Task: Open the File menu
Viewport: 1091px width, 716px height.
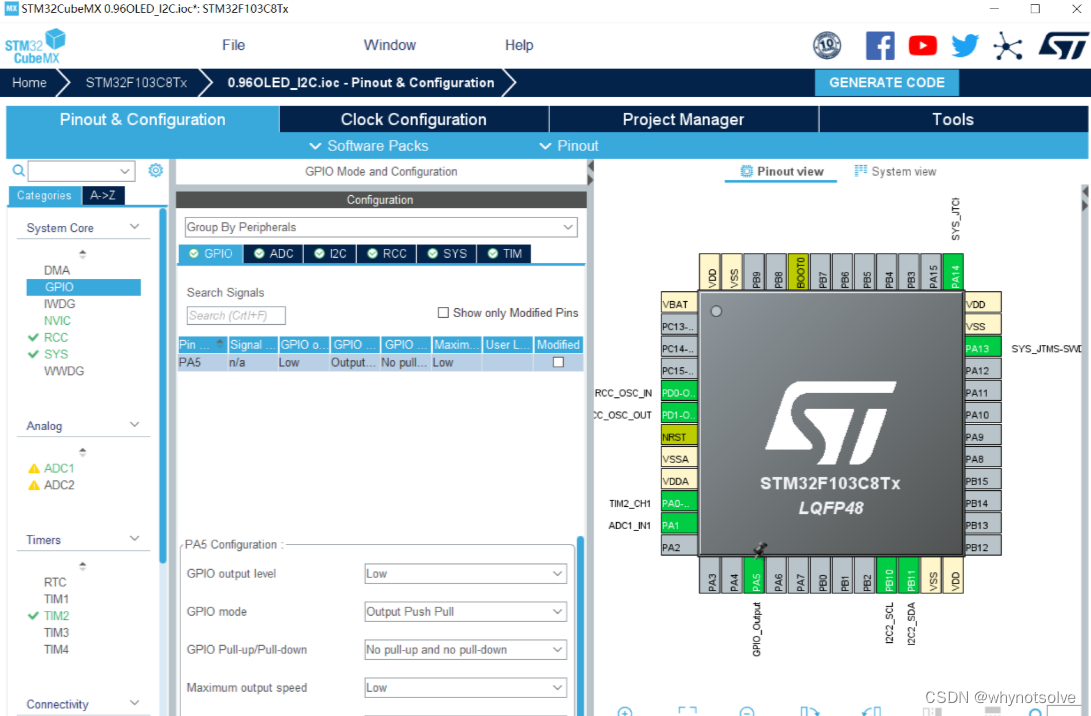Action: point(233,45)
